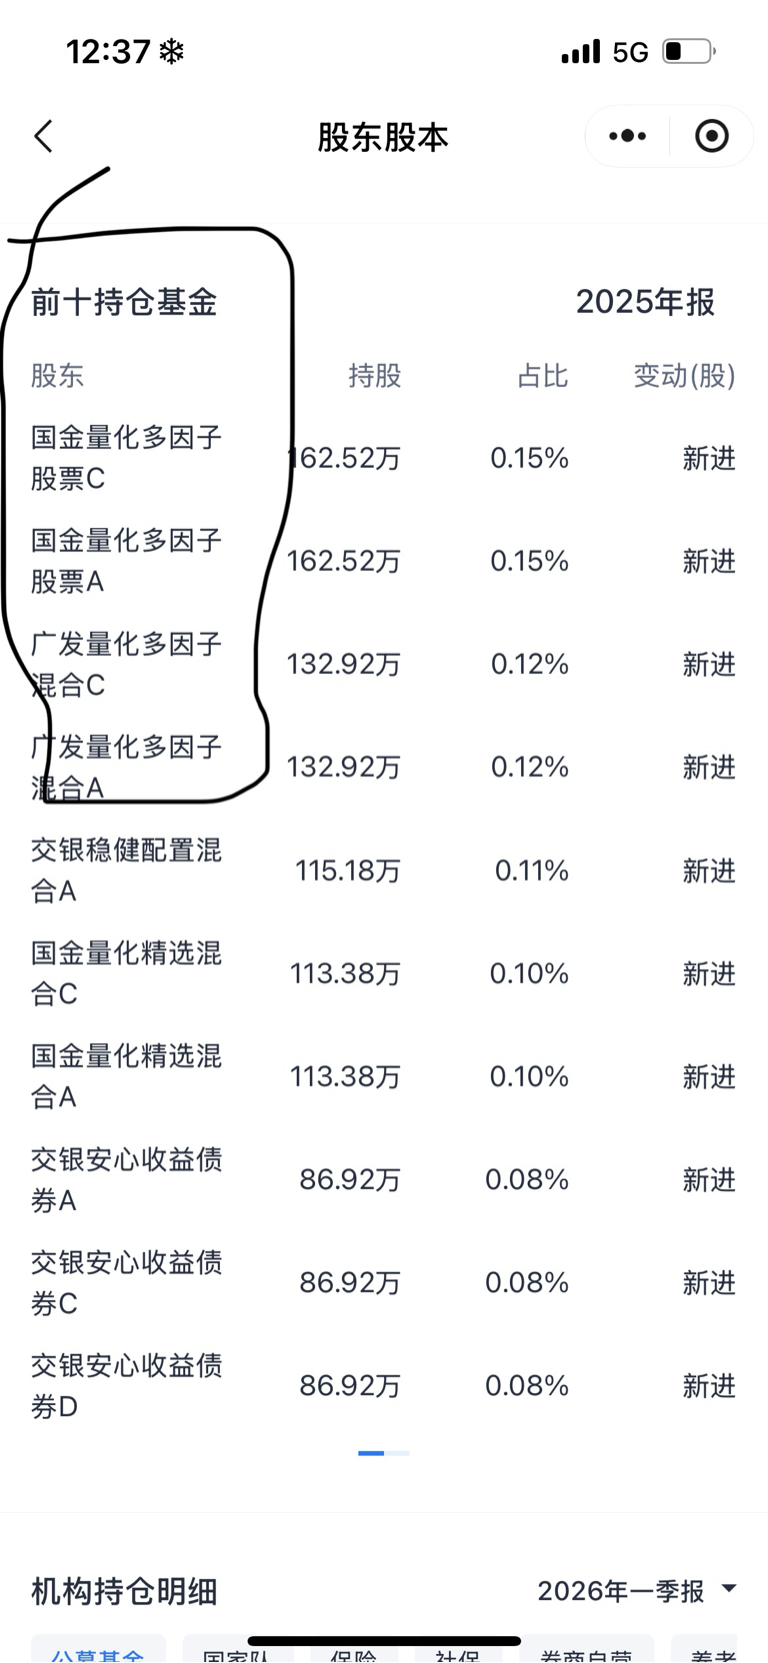Tap the back arrow icon
This screenshot has height=1663, width=768.
[43, 136]
